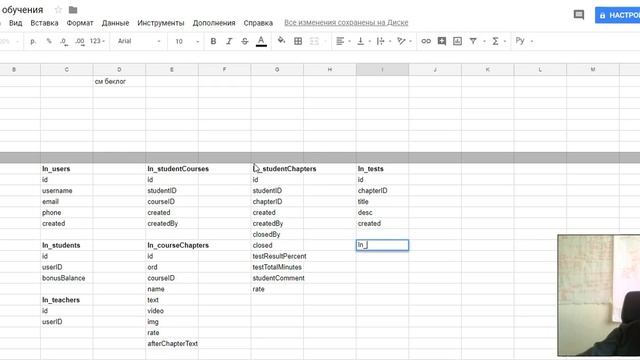Screen dimensions: 640x360
Task: Open the Данные menu
Action: click(116, 23)
